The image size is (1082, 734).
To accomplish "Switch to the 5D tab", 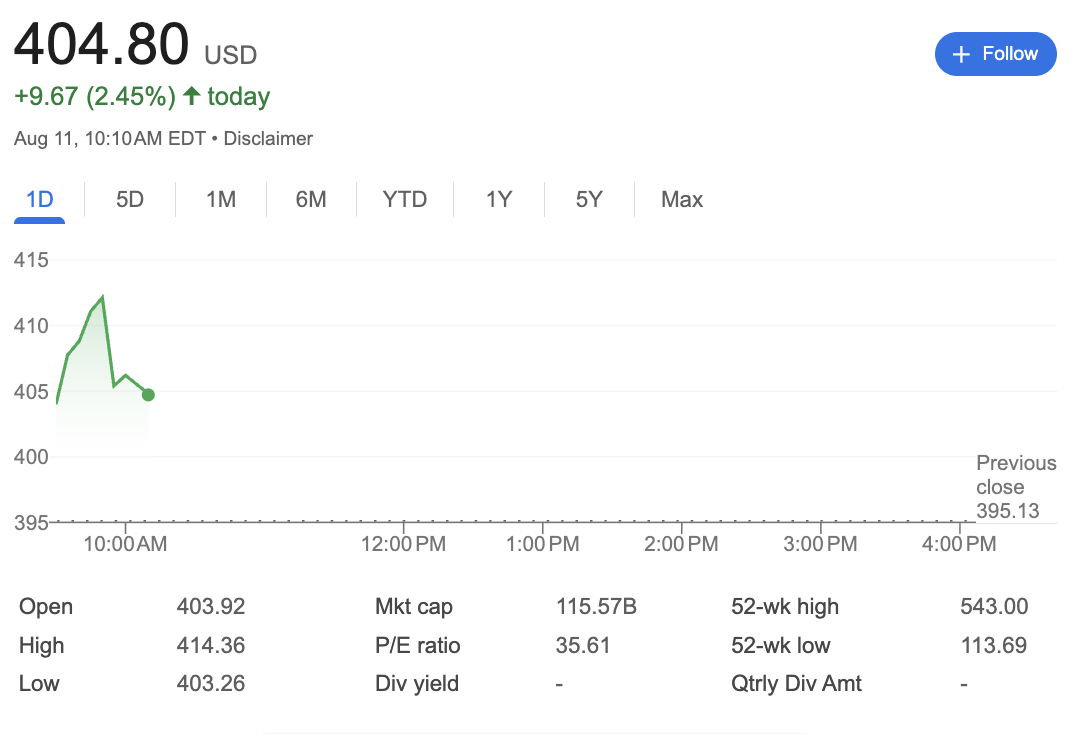I will (x=129, y=199).
